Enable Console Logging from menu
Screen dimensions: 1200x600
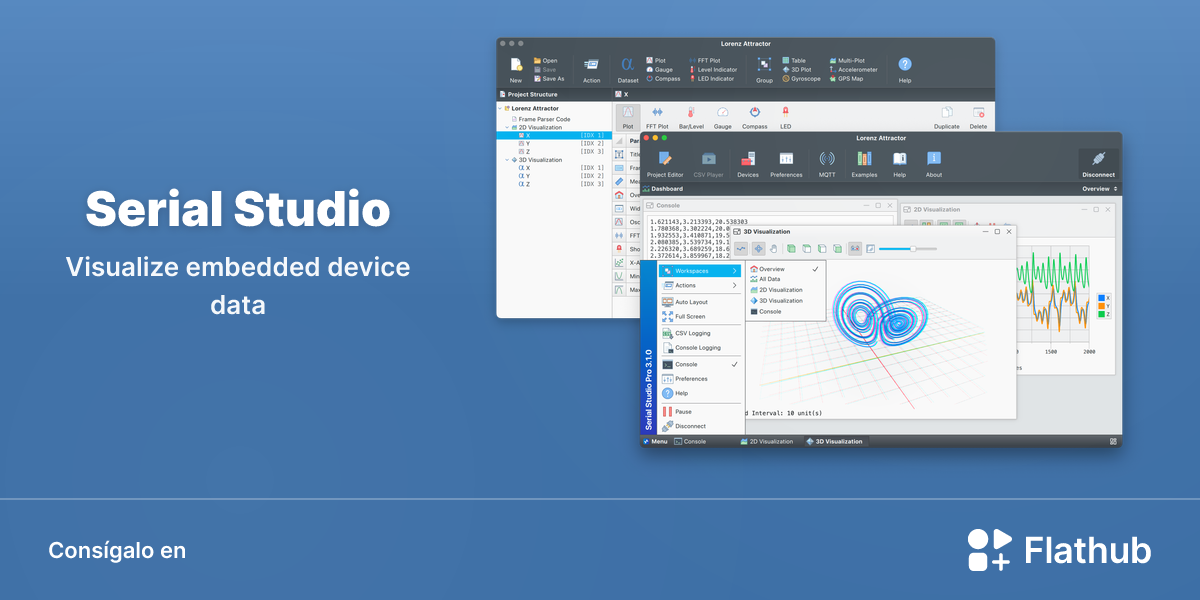pos(700,348)
